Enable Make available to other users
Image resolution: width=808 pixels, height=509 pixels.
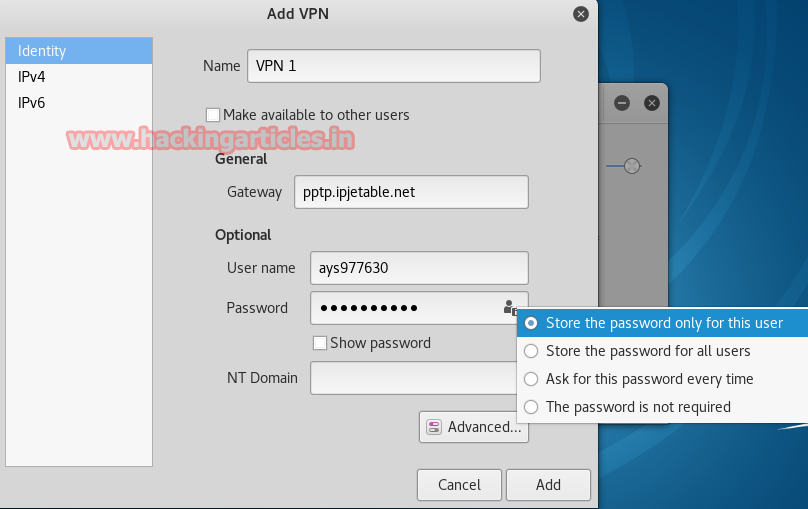tap(213, 115)
